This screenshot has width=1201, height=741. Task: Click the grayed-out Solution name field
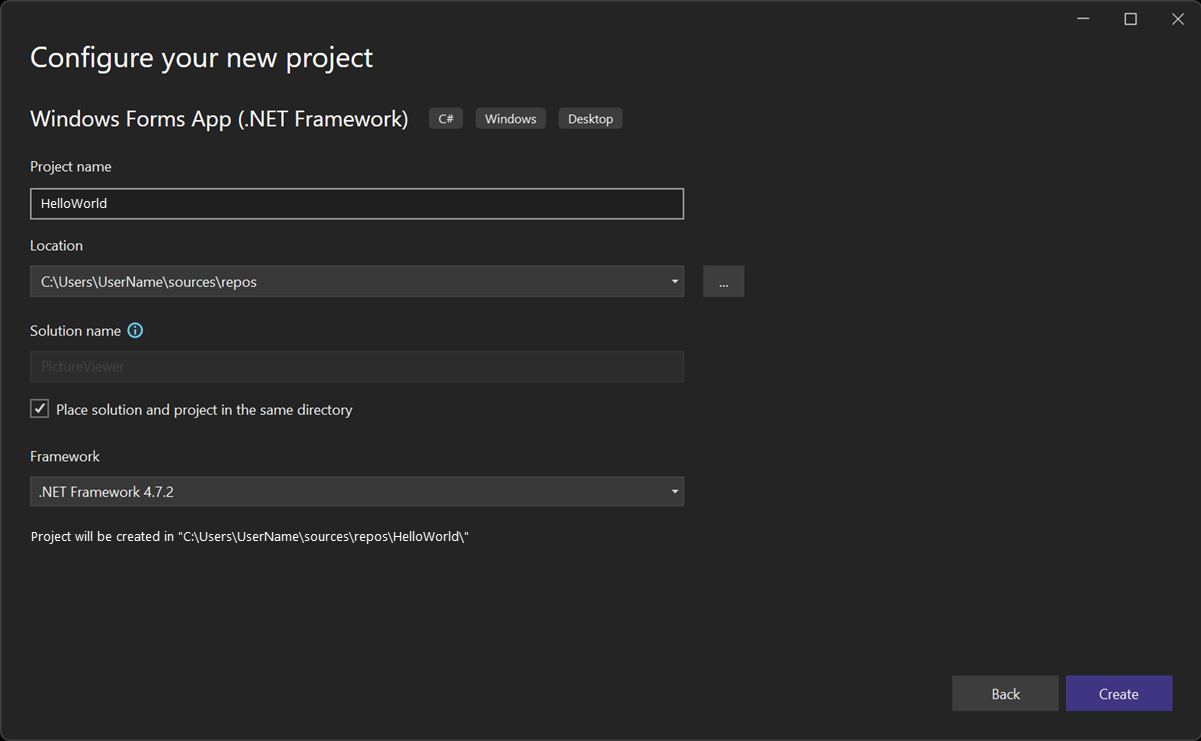(x=357, y=366)
